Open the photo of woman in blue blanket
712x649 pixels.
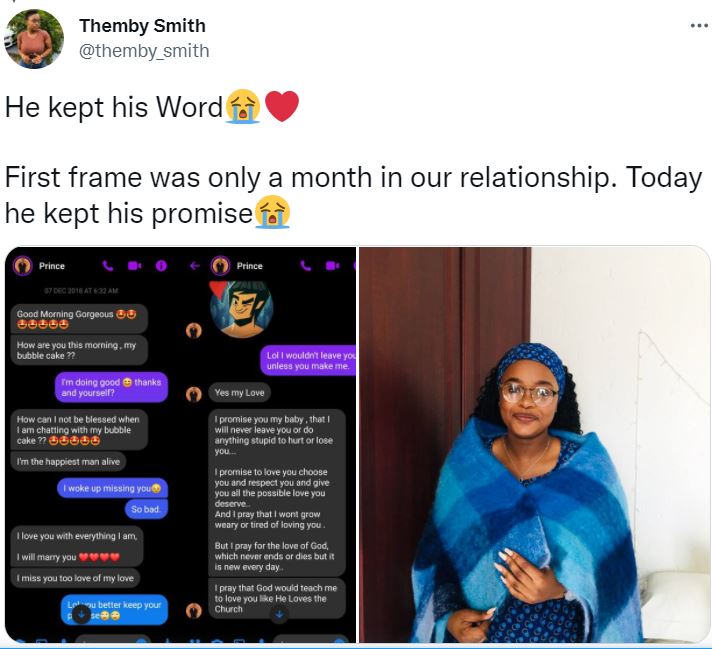[x=534, y=445]
